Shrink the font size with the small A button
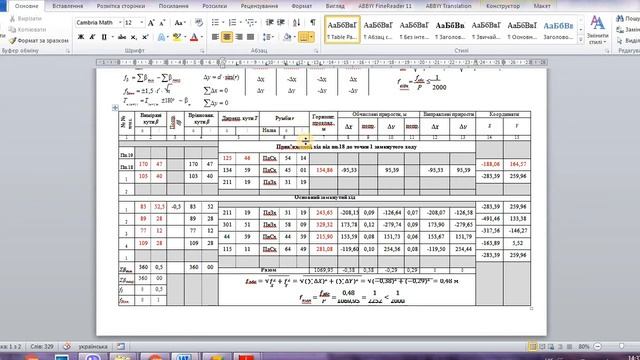 tap(162, 23)
